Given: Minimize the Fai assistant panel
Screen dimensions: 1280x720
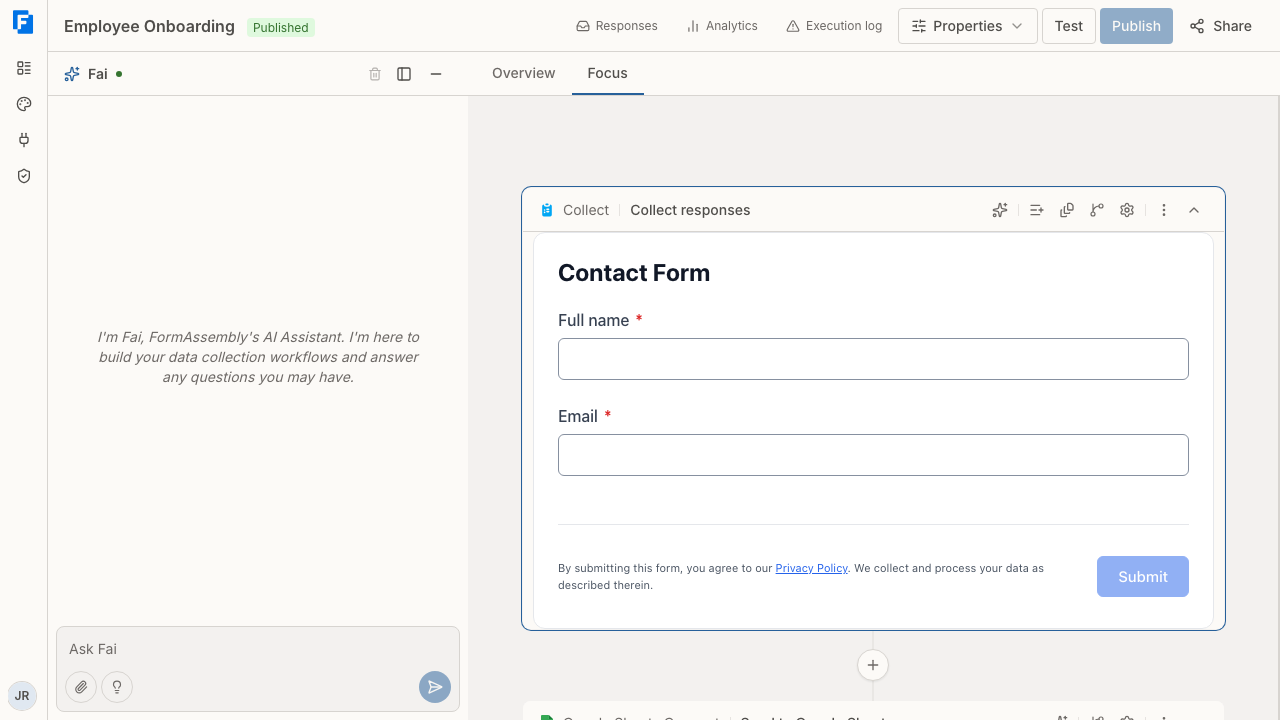Looking at the screenshot, I should (436, 74).
